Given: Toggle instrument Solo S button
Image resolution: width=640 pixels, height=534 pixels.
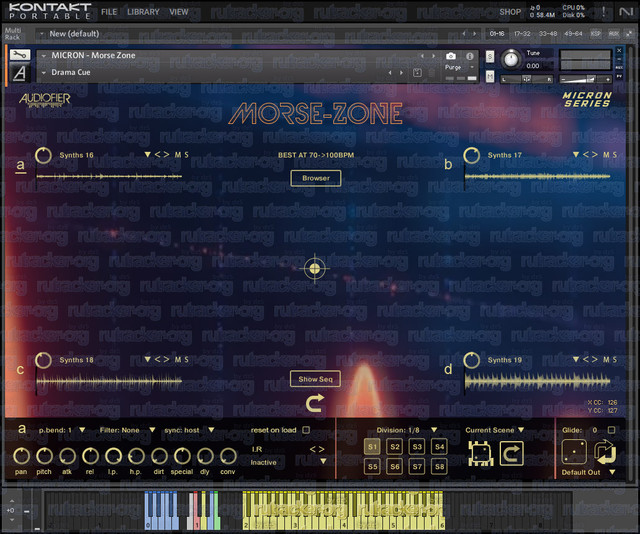Looking at the screenshot, I should [x=490, y=56].
